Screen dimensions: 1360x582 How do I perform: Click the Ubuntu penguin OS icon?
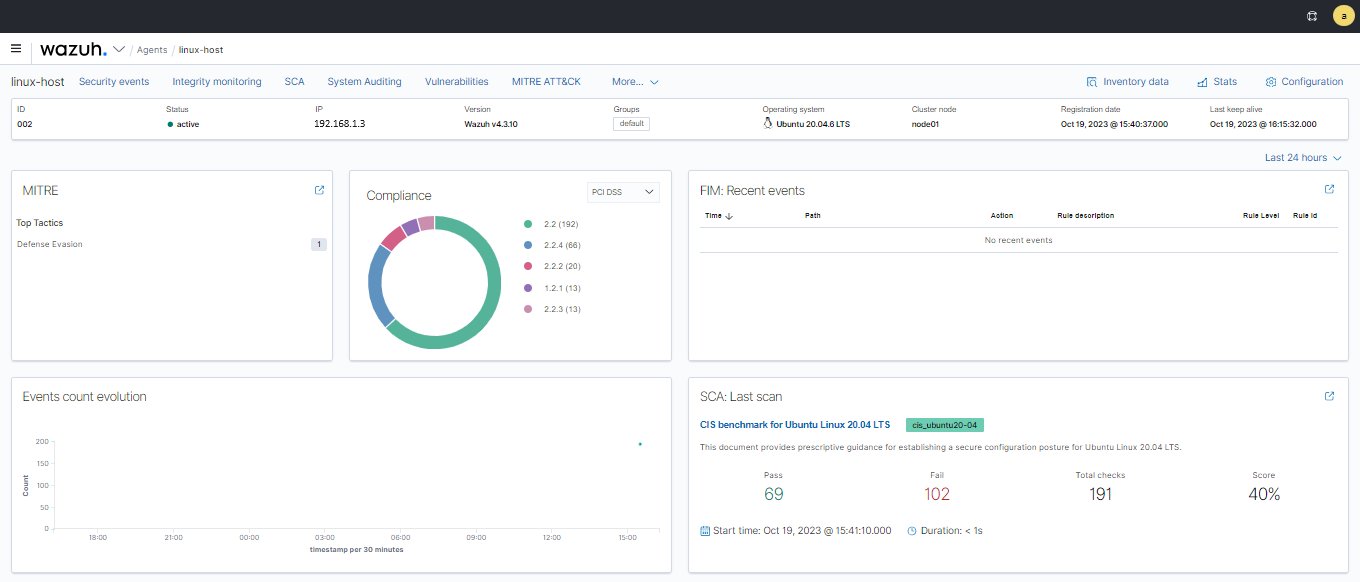[x=768, y=124]
